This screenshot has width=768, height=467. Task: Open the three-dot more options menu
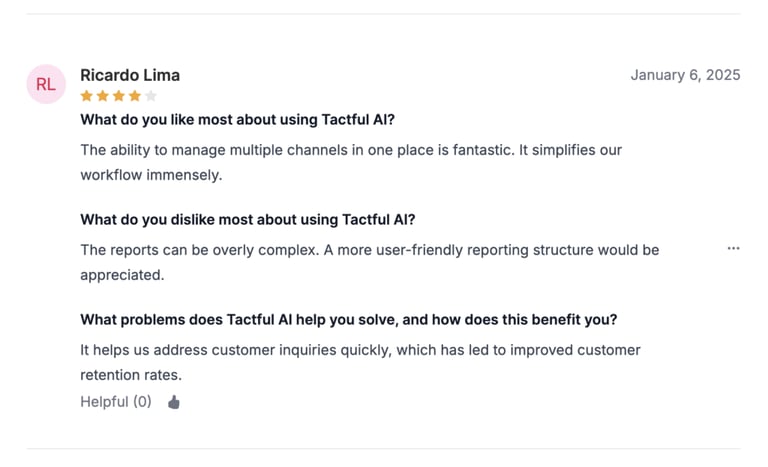pyautogui.click(x=733, y=248)
